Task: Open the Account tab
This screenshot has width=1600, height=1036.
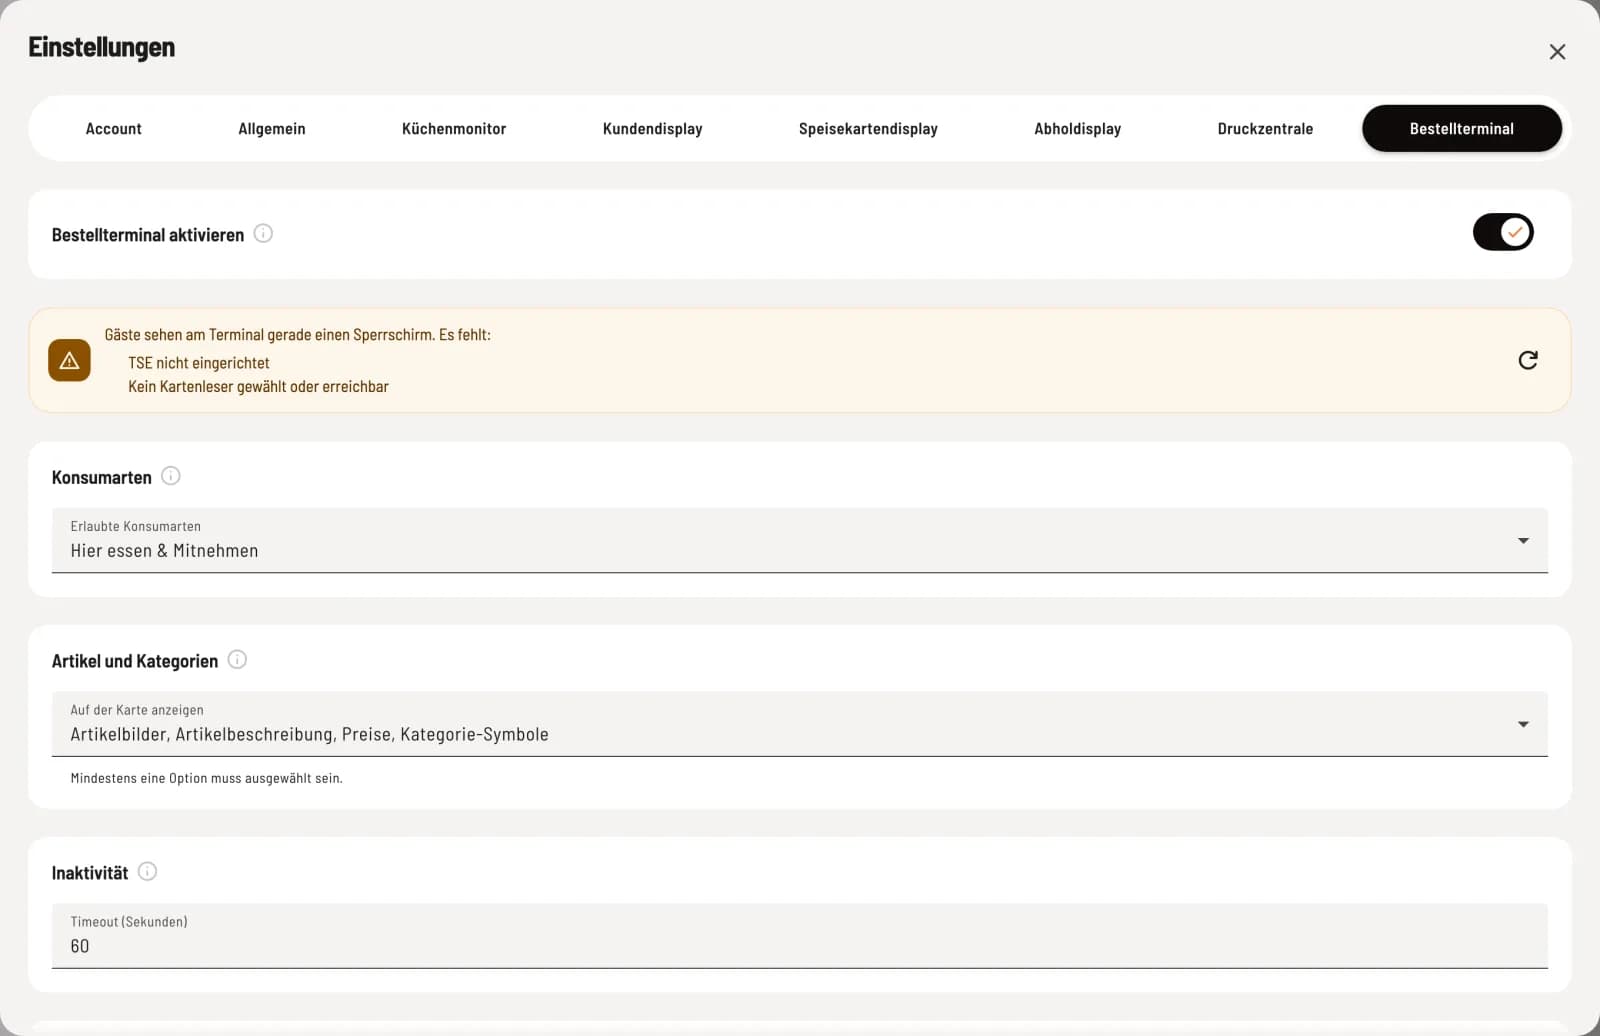Action: [x=113, y=129]
